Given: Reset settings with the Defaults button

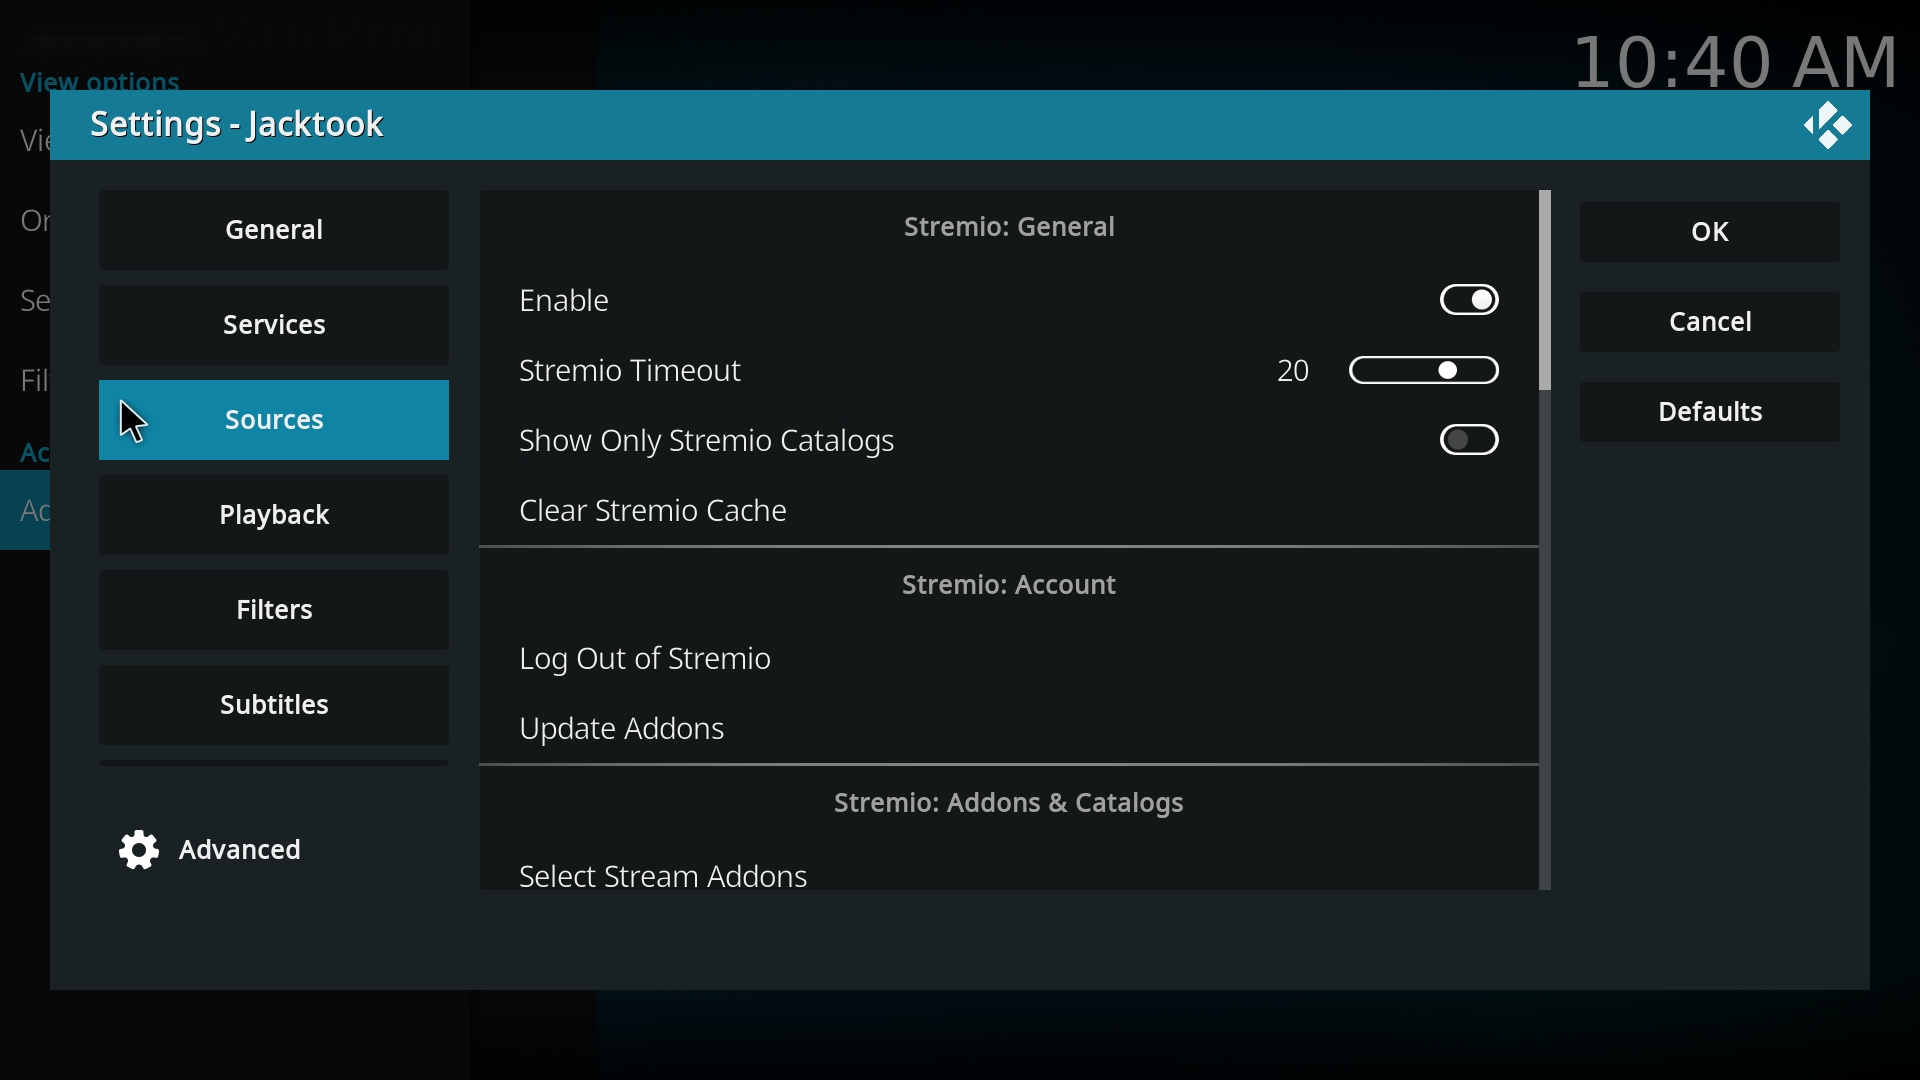Looking at the screenshot, I should tap(1710, 413).
